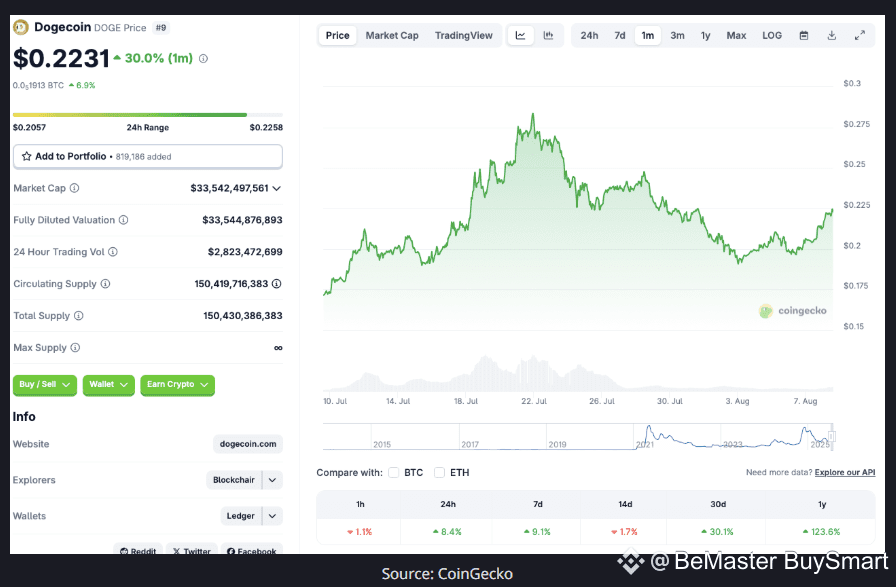Expand chart to fullscreen
This screenshot has height=587, width=896.
pyautogui.click(x=859, y=35)
